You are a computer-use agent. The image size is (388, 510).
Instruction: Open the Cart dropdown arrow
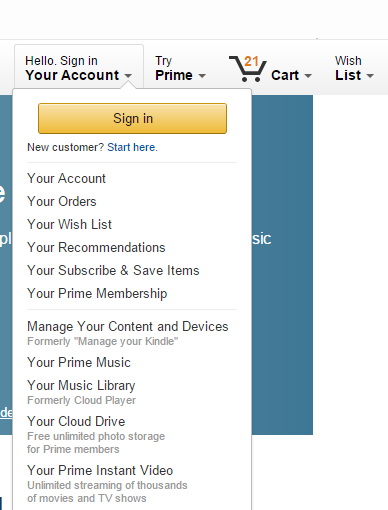pyautogui.click(x=308, y=76)
